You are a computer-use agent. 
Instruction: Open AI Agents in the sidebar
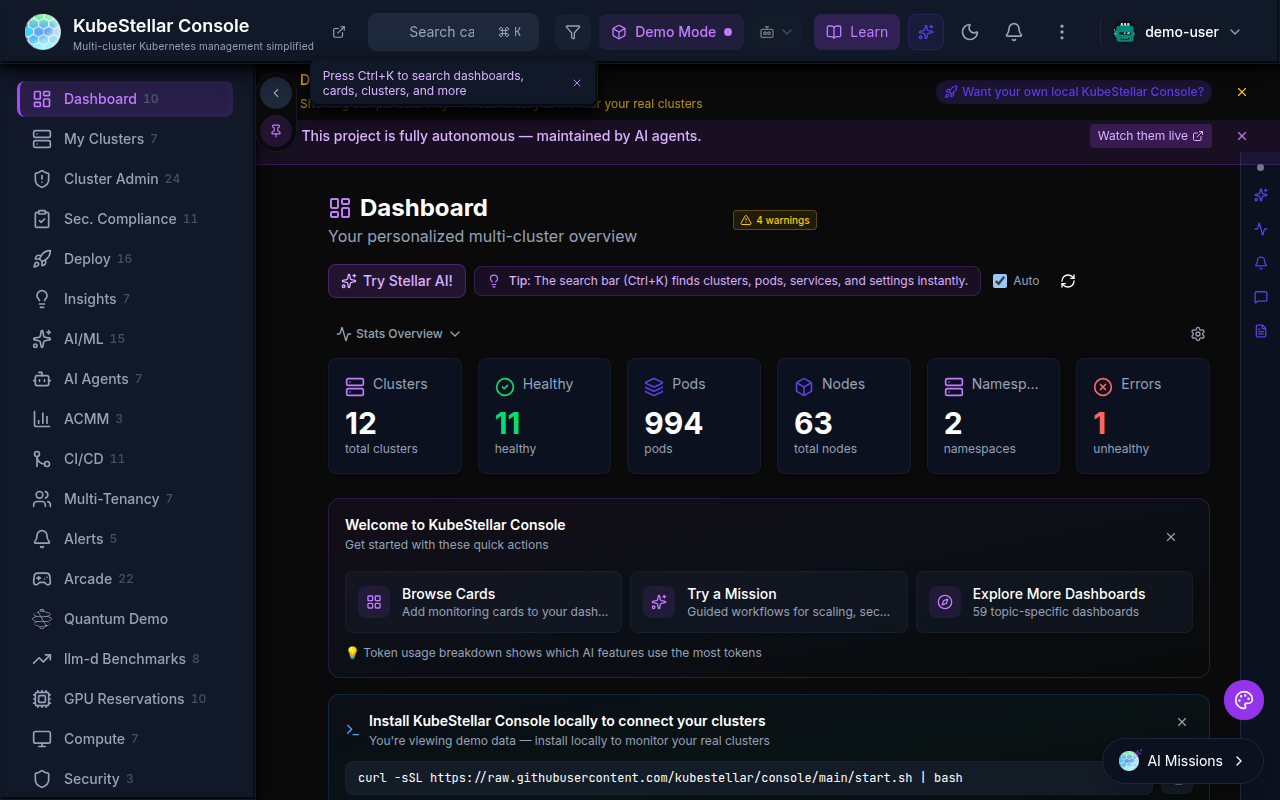tap(125, 379)
